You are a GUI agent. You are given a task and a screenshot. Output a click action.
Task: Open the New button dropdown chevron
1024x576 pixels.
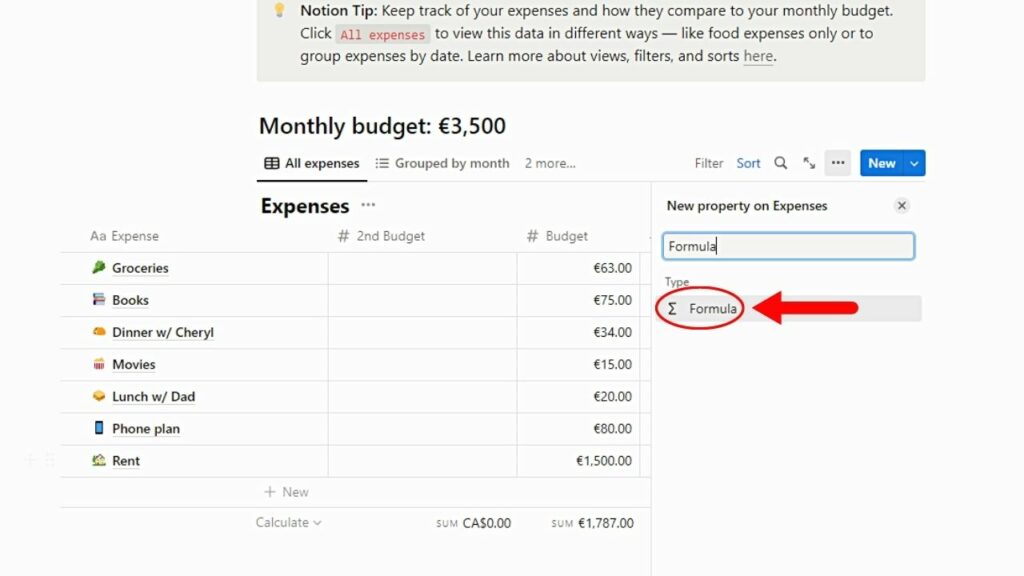coord(911,162)
